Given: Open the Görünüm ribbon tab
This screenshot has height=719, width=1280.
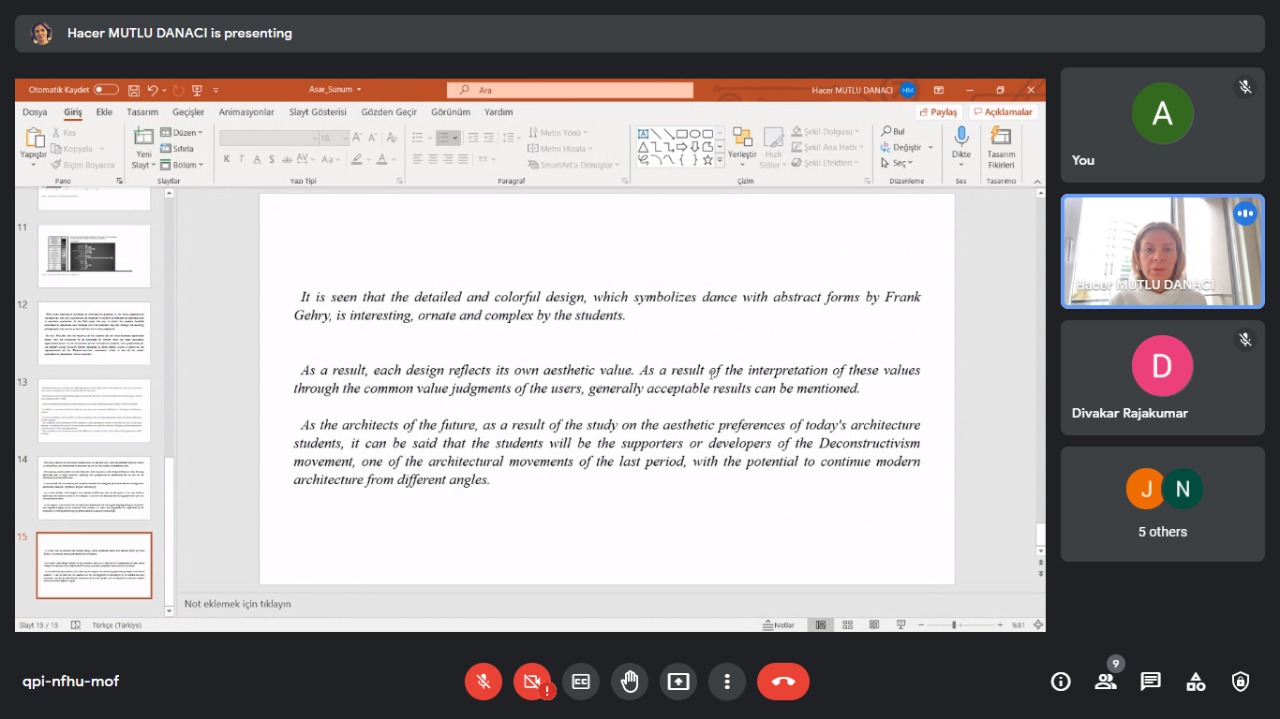Looking at the screenshot, I should pyautogui.click(x=450, y=112).
